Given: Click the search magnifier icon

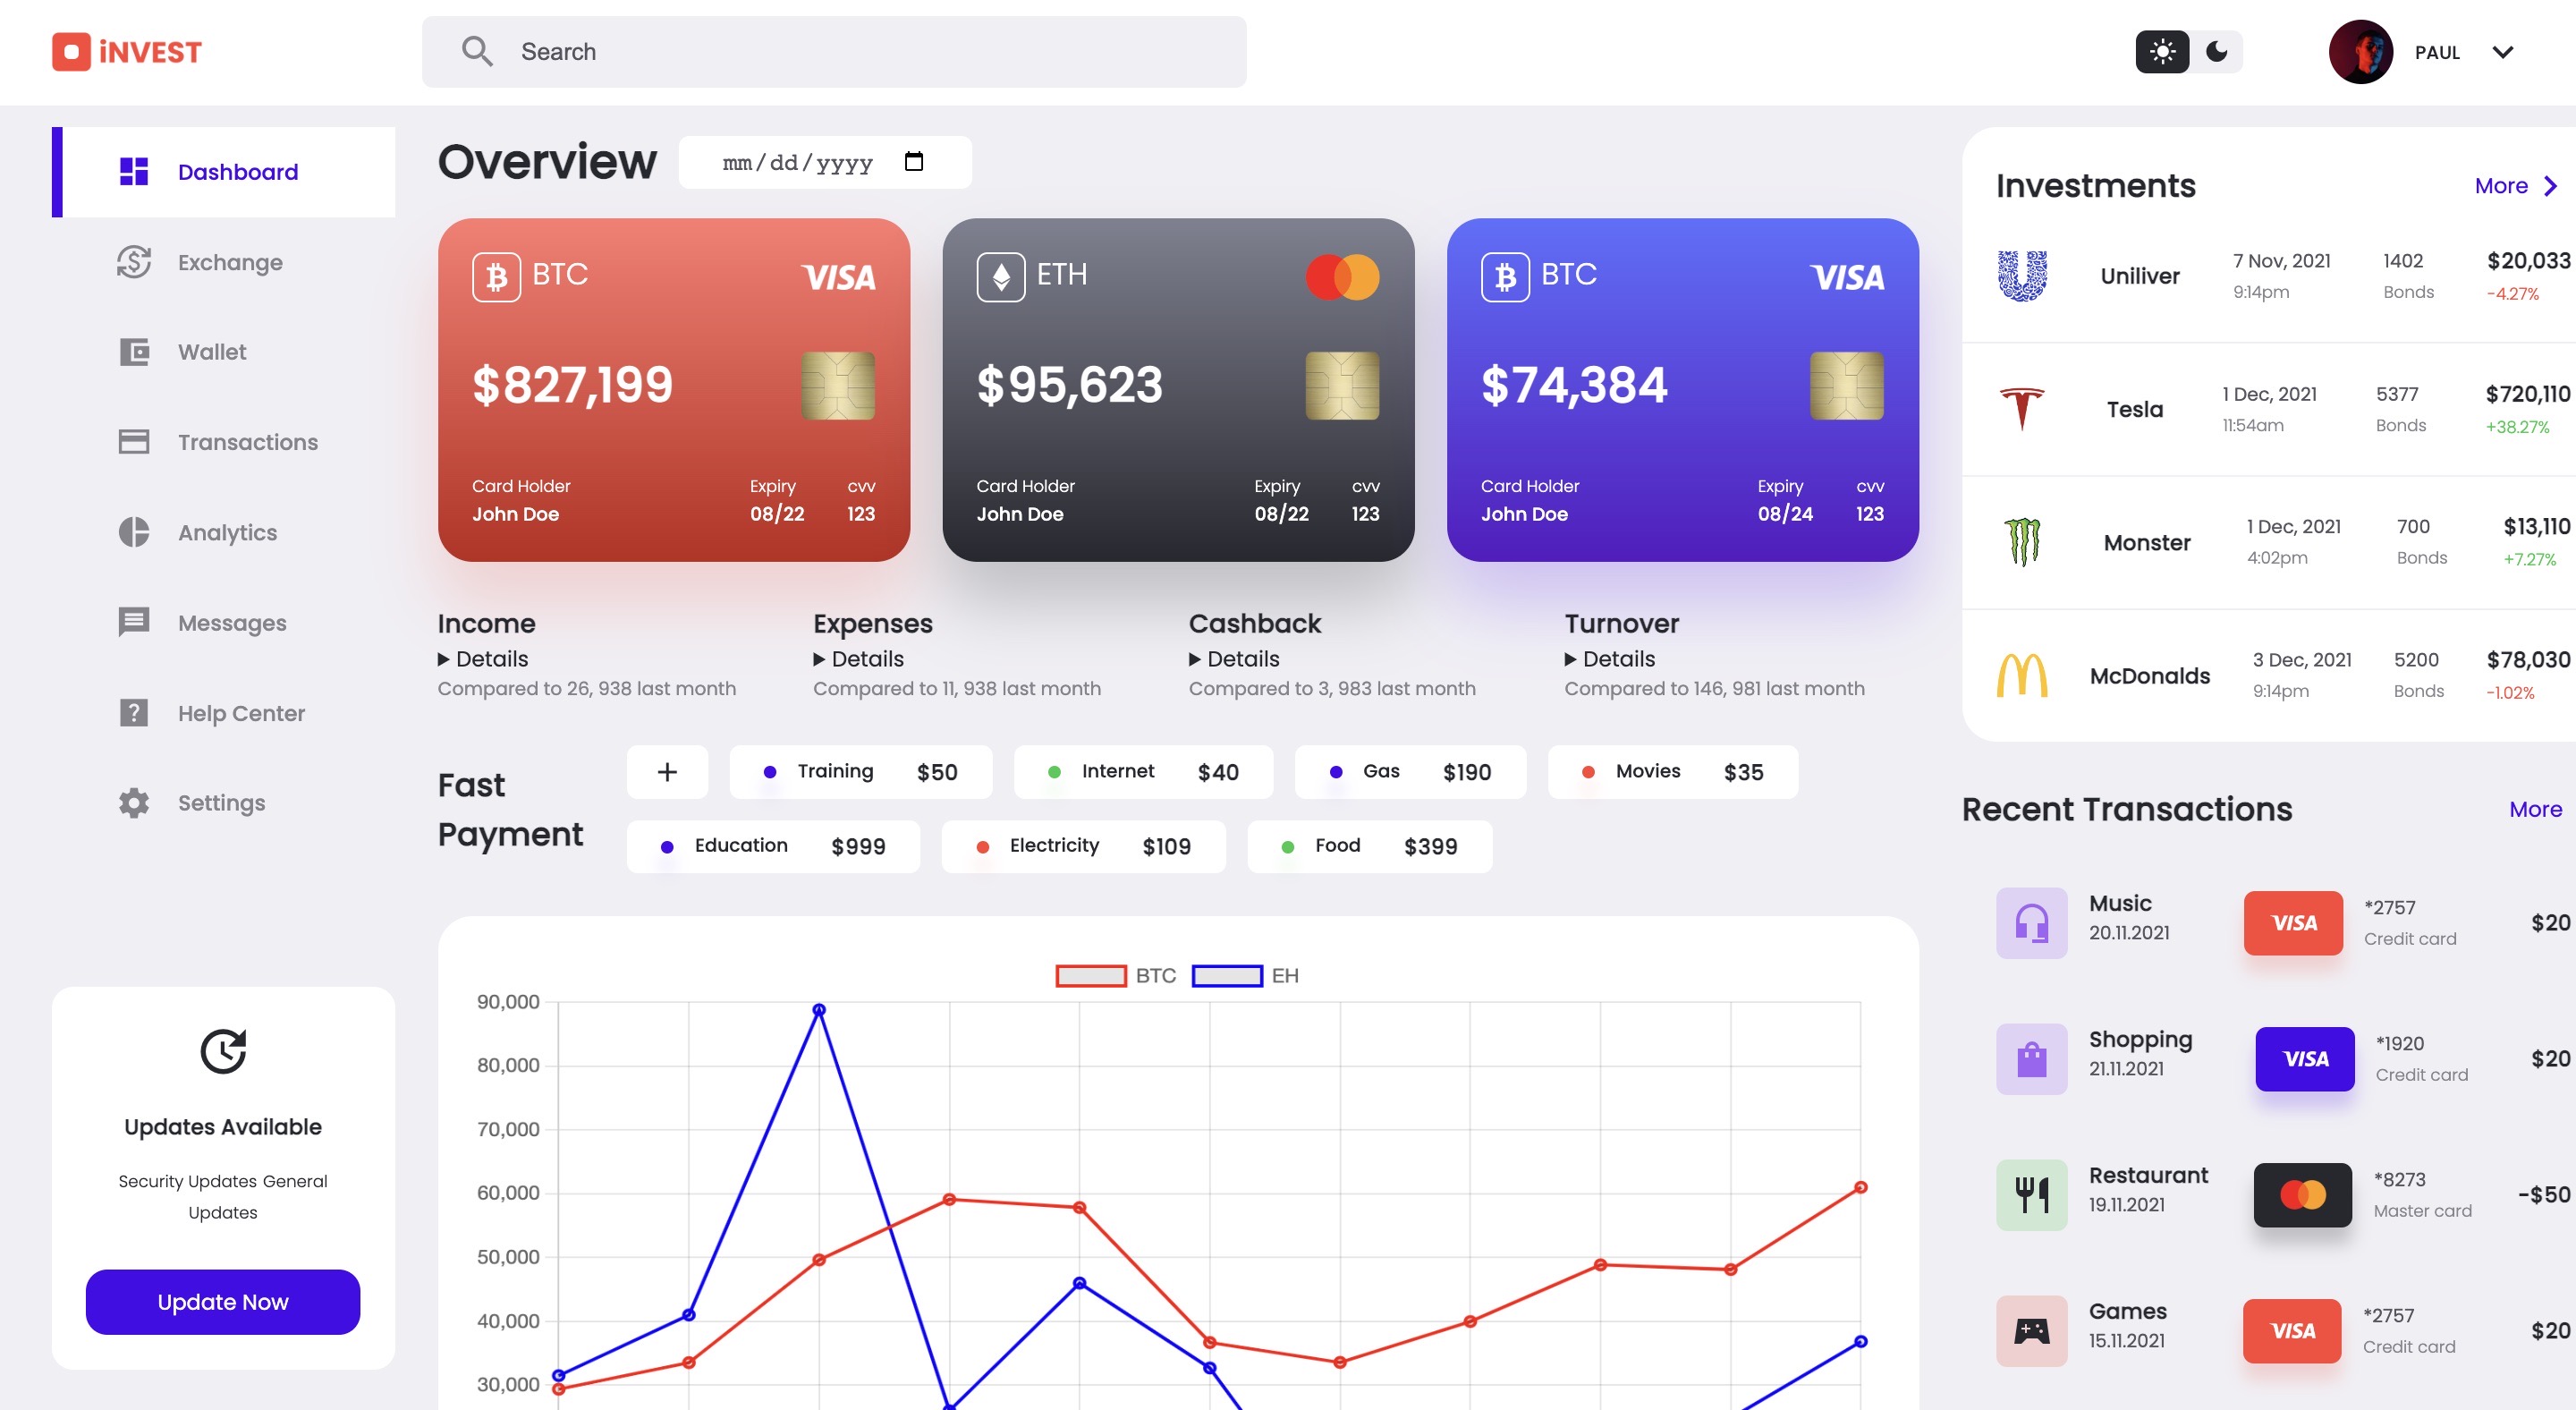Looking at the screenshot, I should [477, 51].
